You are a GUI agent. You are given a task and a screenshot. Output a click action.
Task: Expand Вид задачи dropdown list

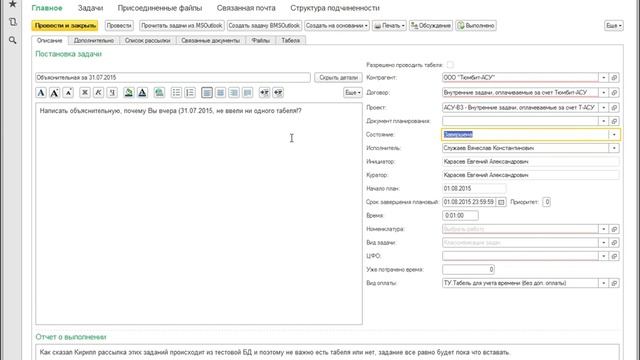click(x=604, y=242)
